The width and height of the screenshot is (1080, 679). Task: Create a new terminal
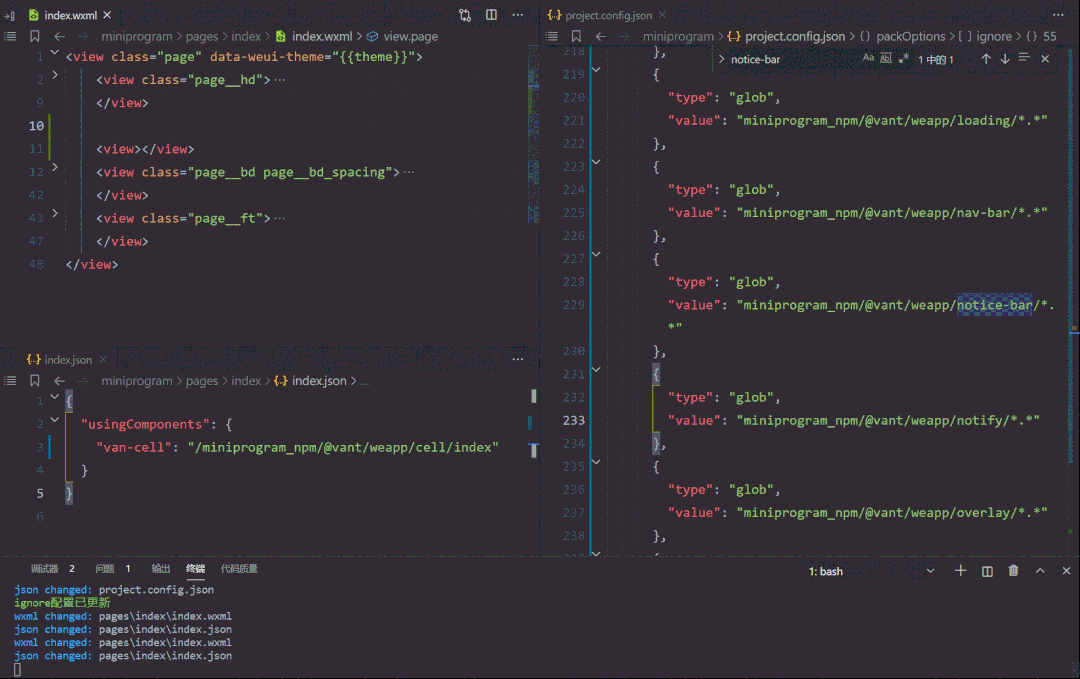click(x=960, y=570)
